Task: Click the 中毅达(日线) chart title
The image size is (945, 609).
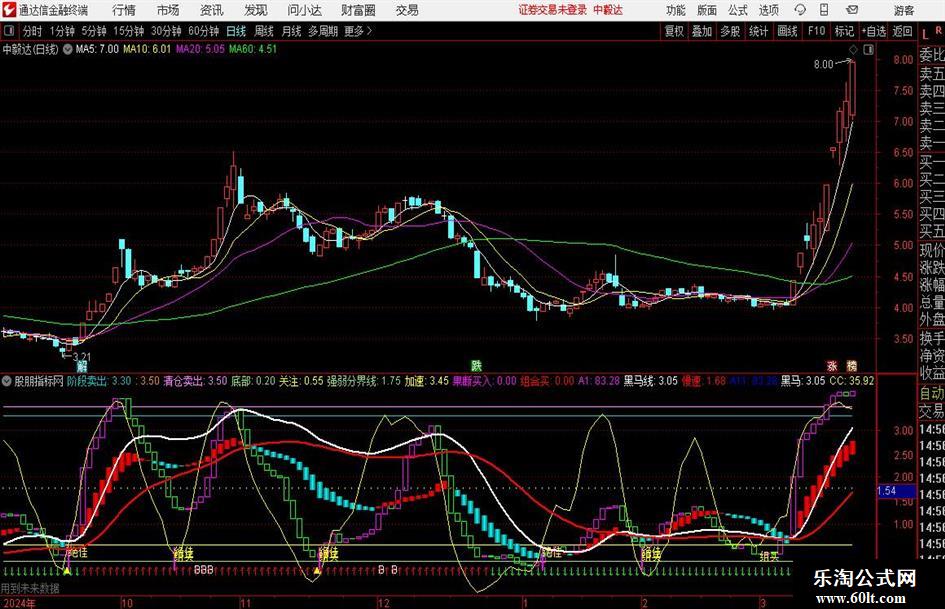Action: 30,49
